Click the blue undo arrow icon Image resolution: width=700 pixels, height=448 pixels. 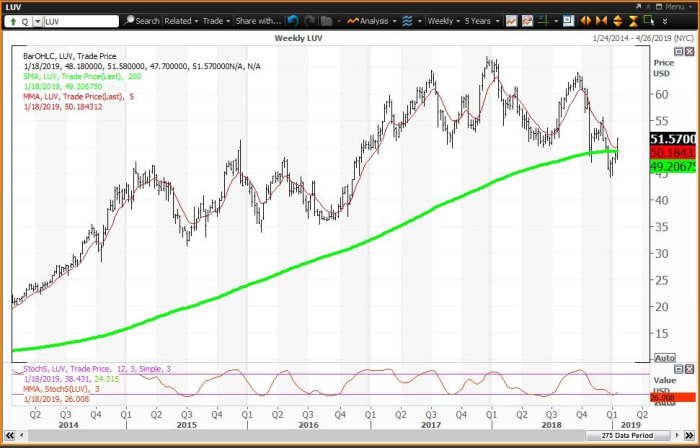(x=292, y=20)
